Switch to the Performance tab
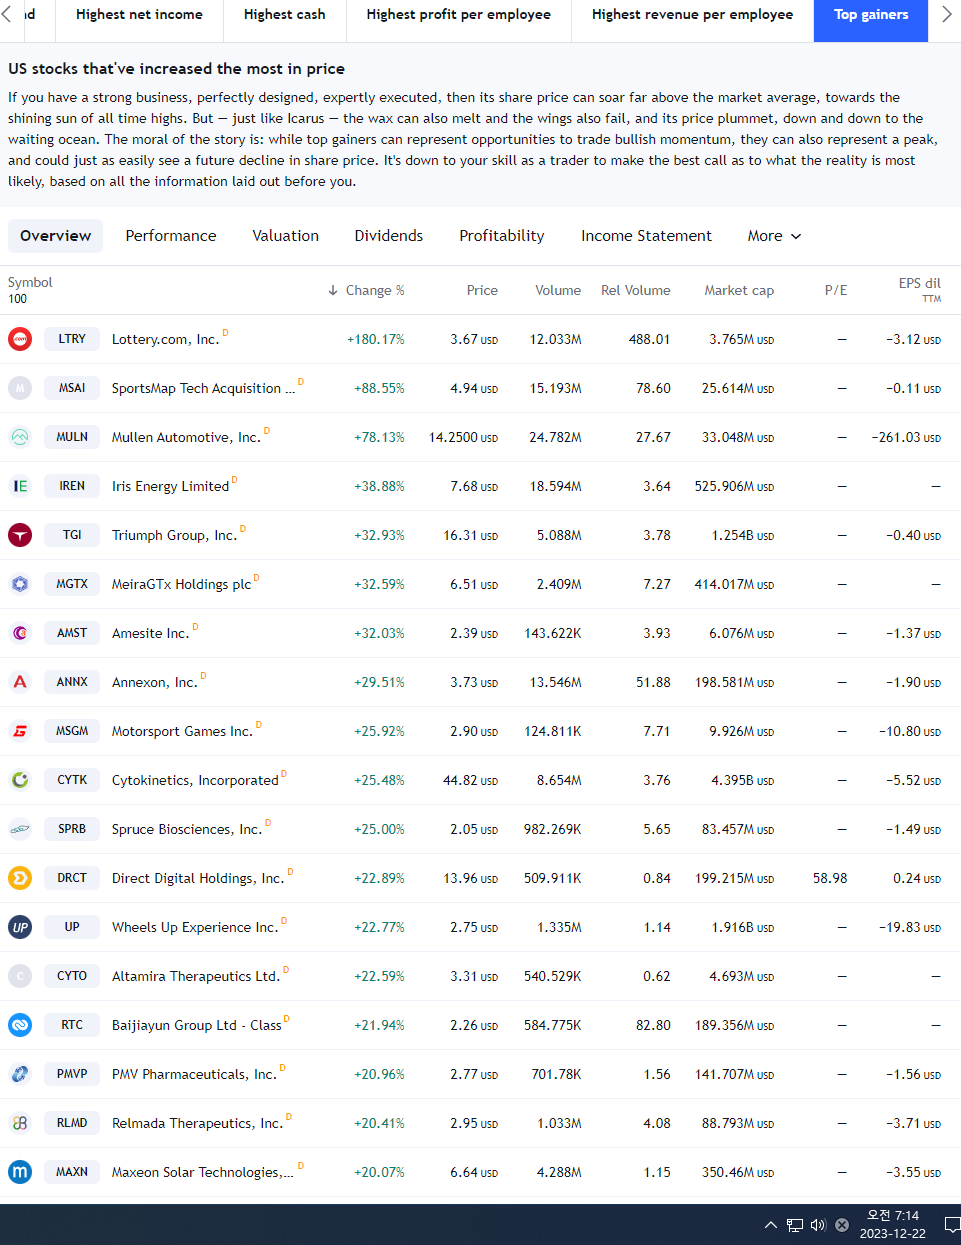This screenshot has width=961, height=1245. point(171,236)
